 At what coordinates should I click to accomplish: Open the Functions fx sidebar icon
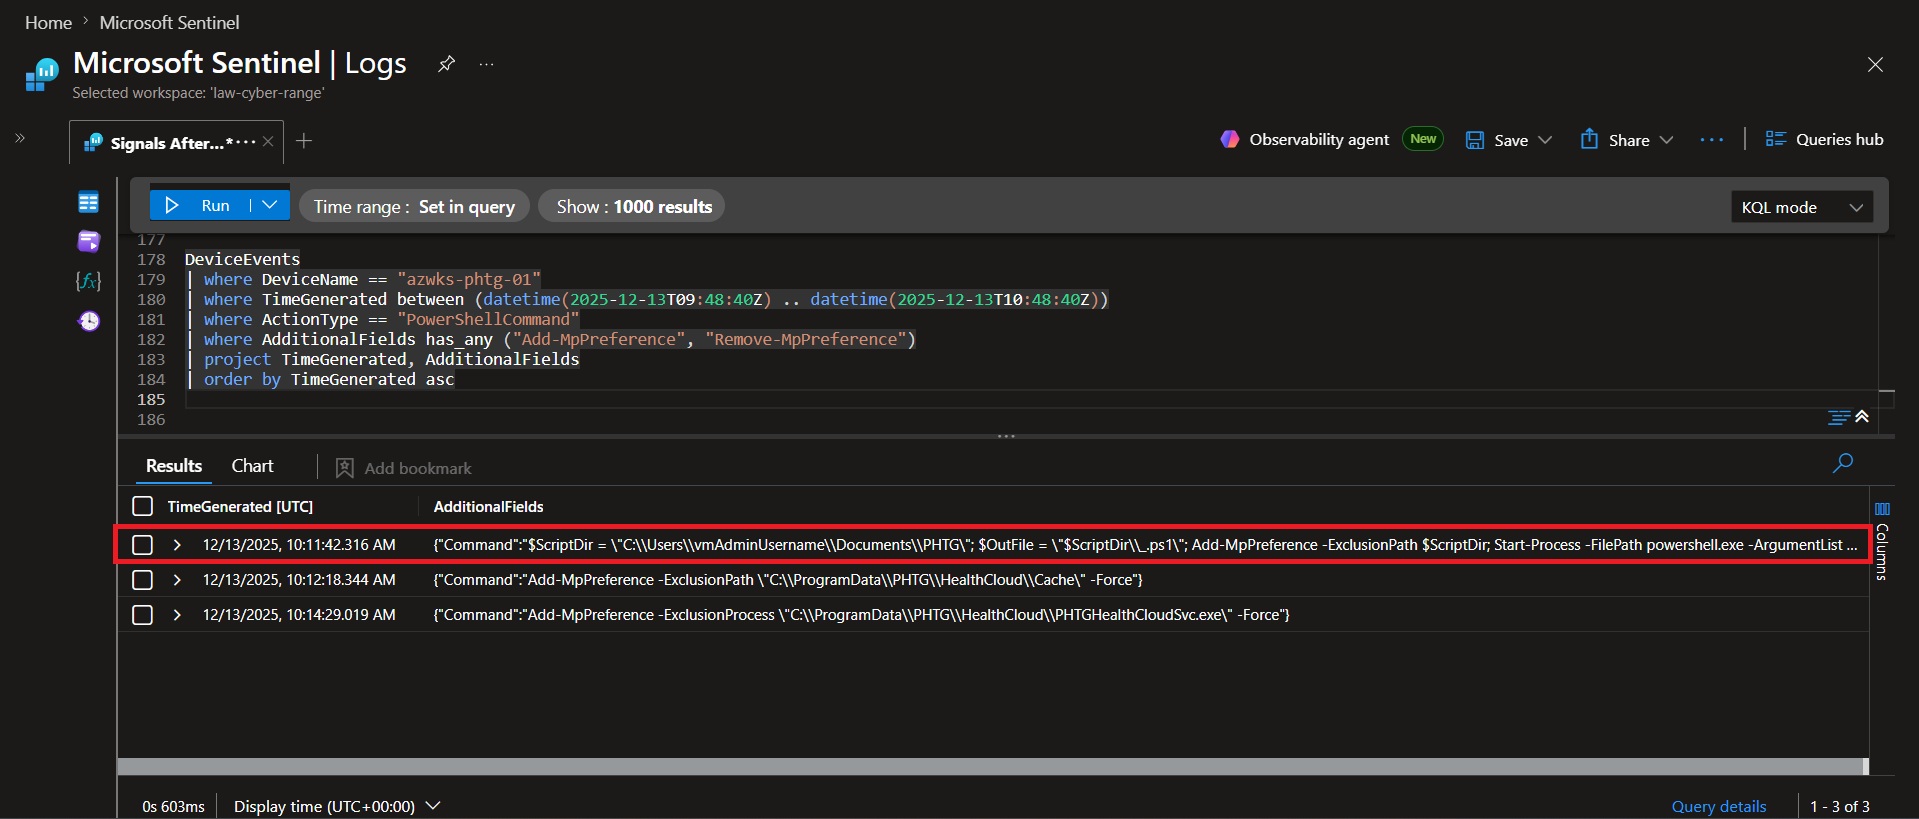click(89, 281)
